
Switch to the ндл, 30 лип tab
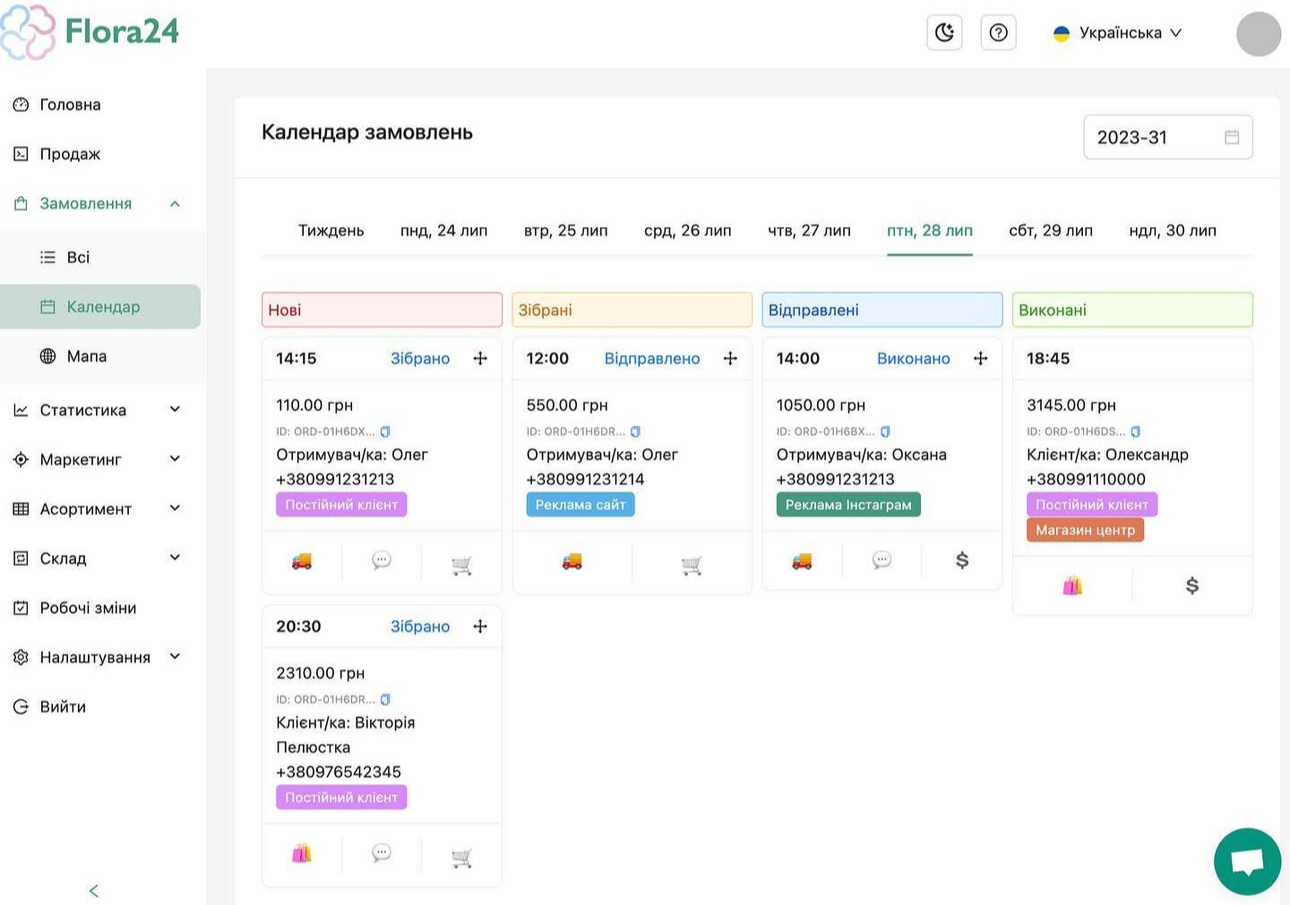pyautogui.click(x=1173, y=231)
